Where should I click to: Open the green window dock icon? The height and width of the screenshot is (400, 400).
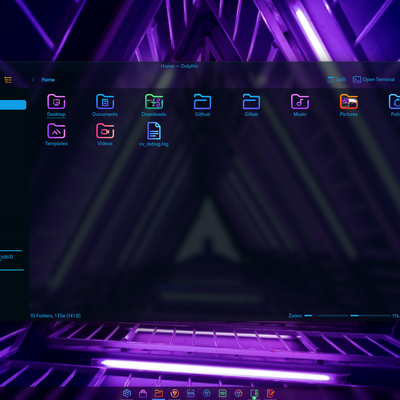tap(223, 393)
